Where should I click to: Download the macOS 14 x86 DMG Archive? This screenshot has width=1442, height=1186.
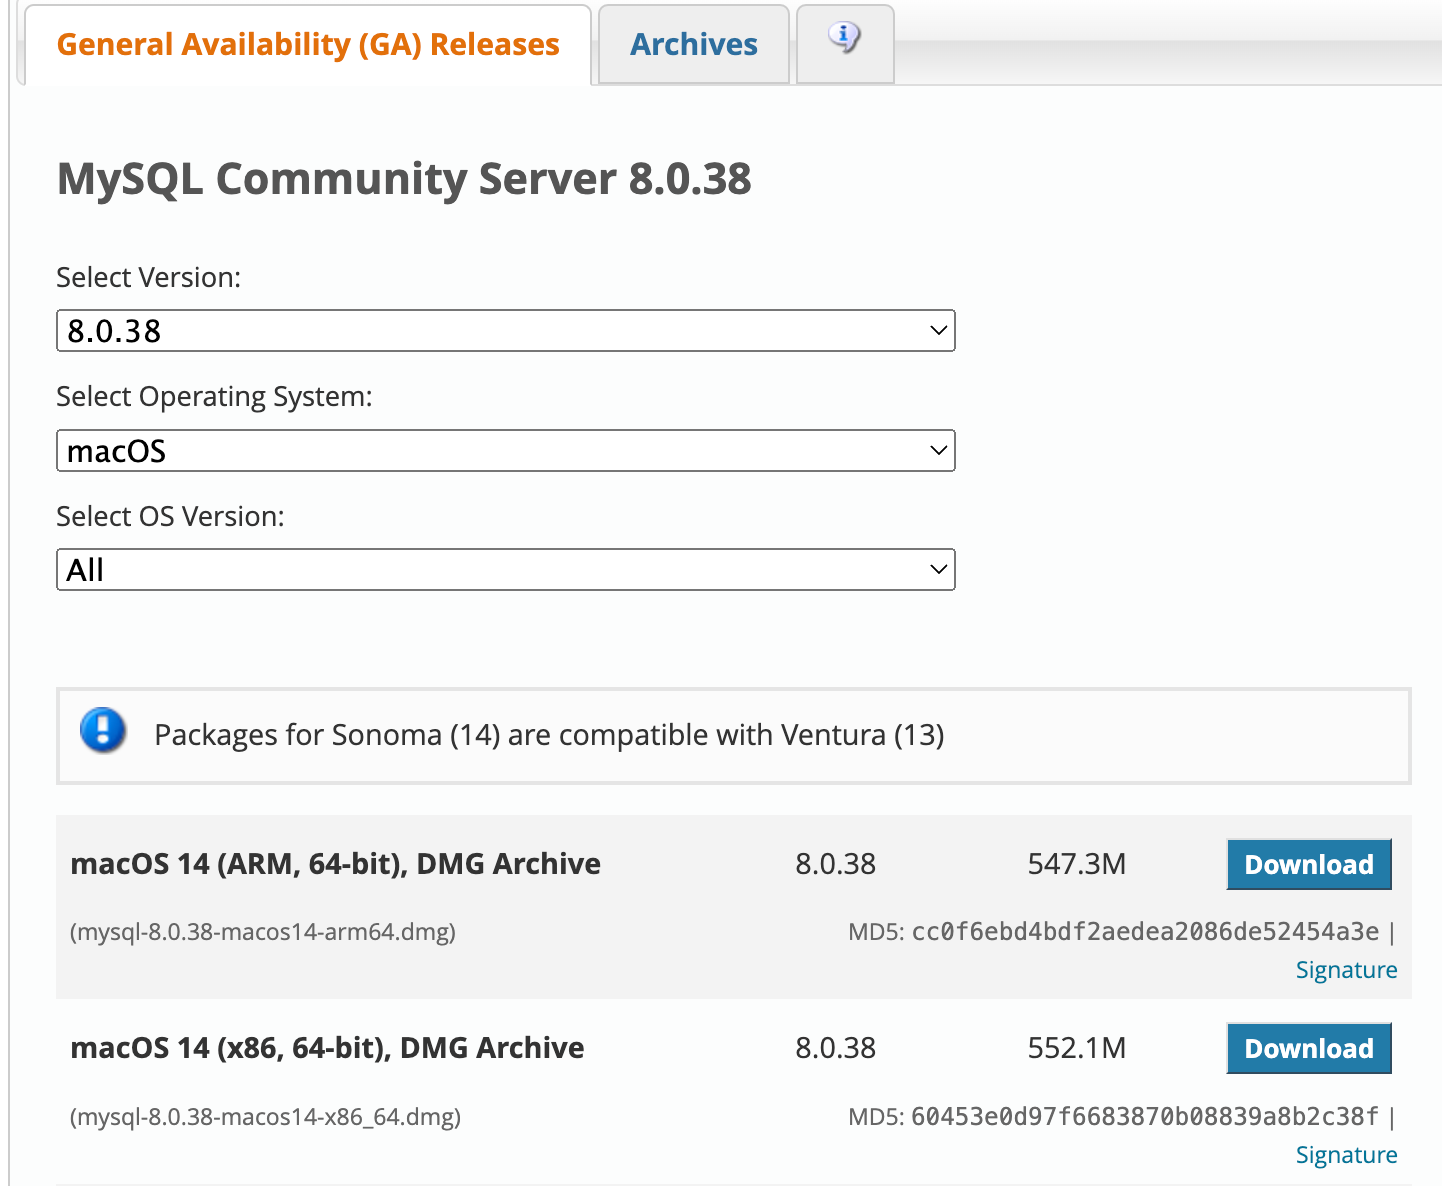[x=1309, y=1049]
